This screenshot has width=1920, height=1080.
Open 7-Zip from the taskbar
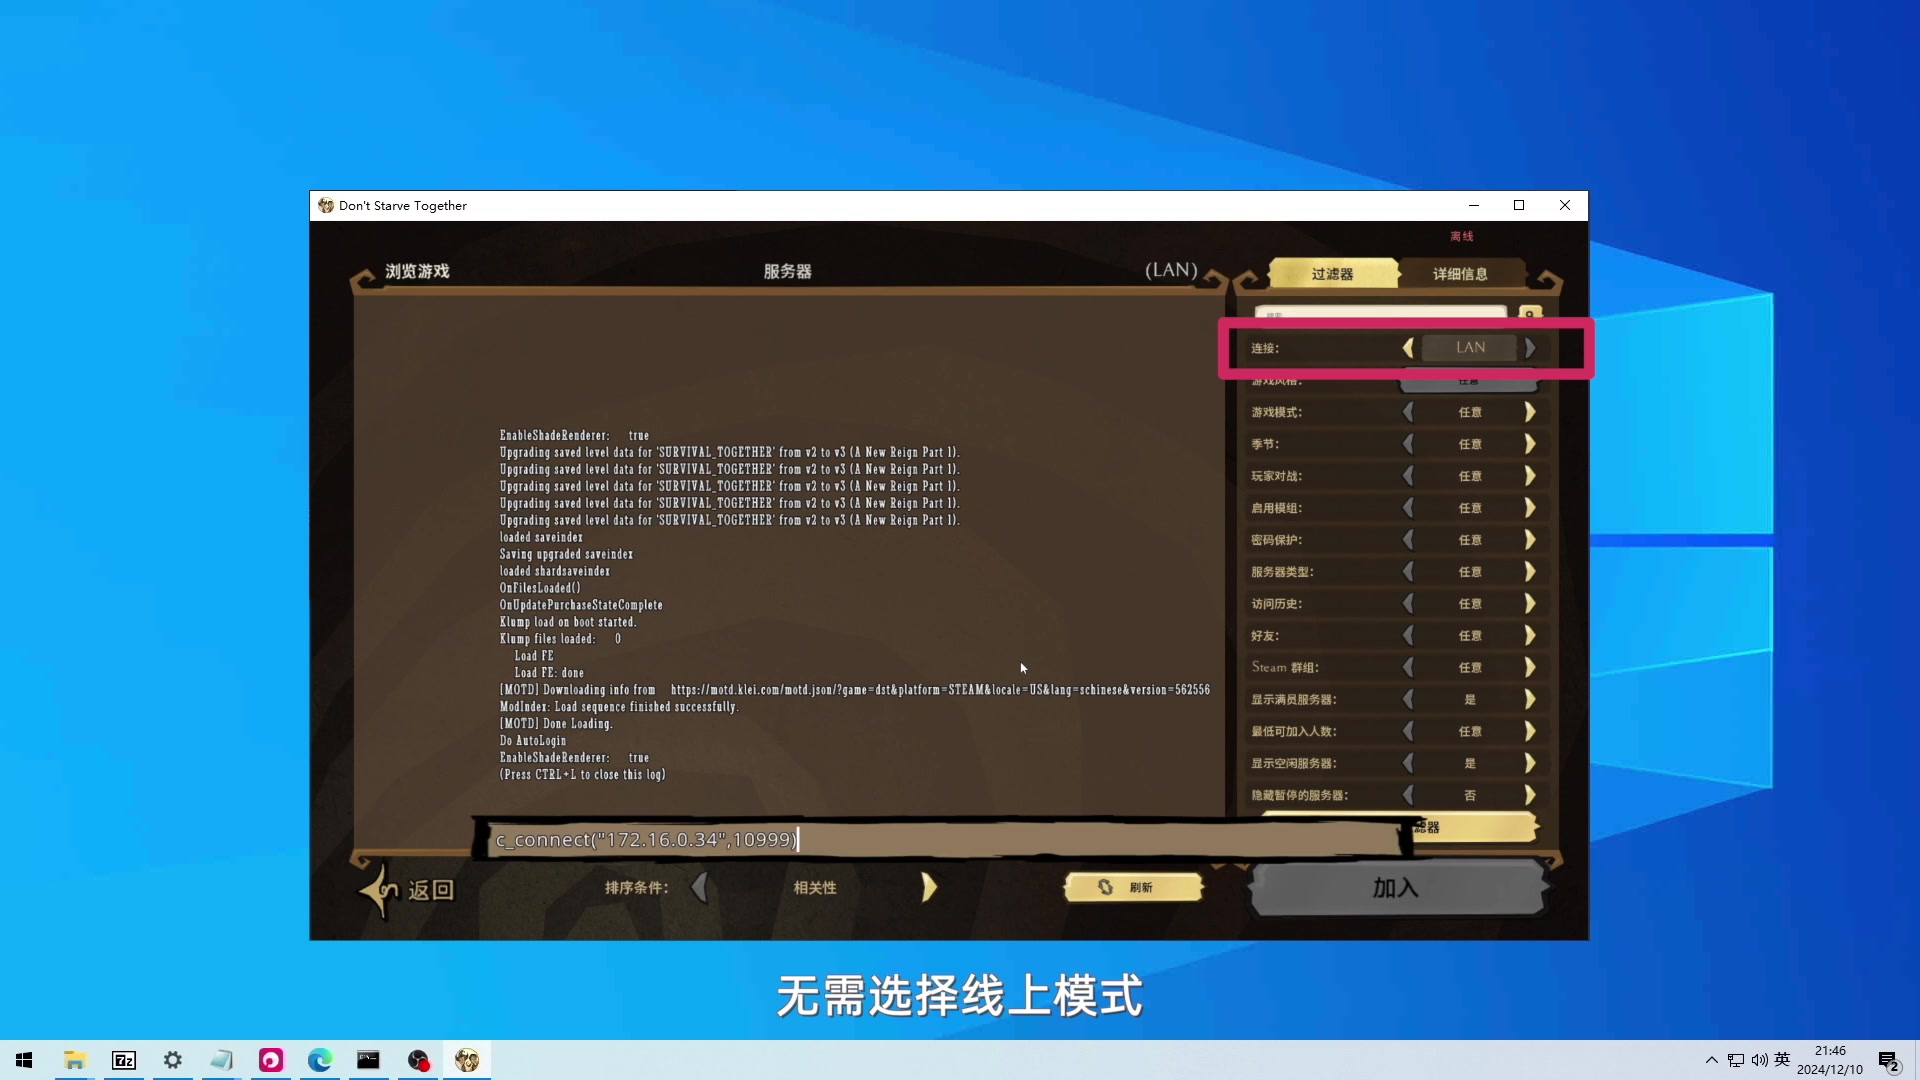click(124, 1060)
